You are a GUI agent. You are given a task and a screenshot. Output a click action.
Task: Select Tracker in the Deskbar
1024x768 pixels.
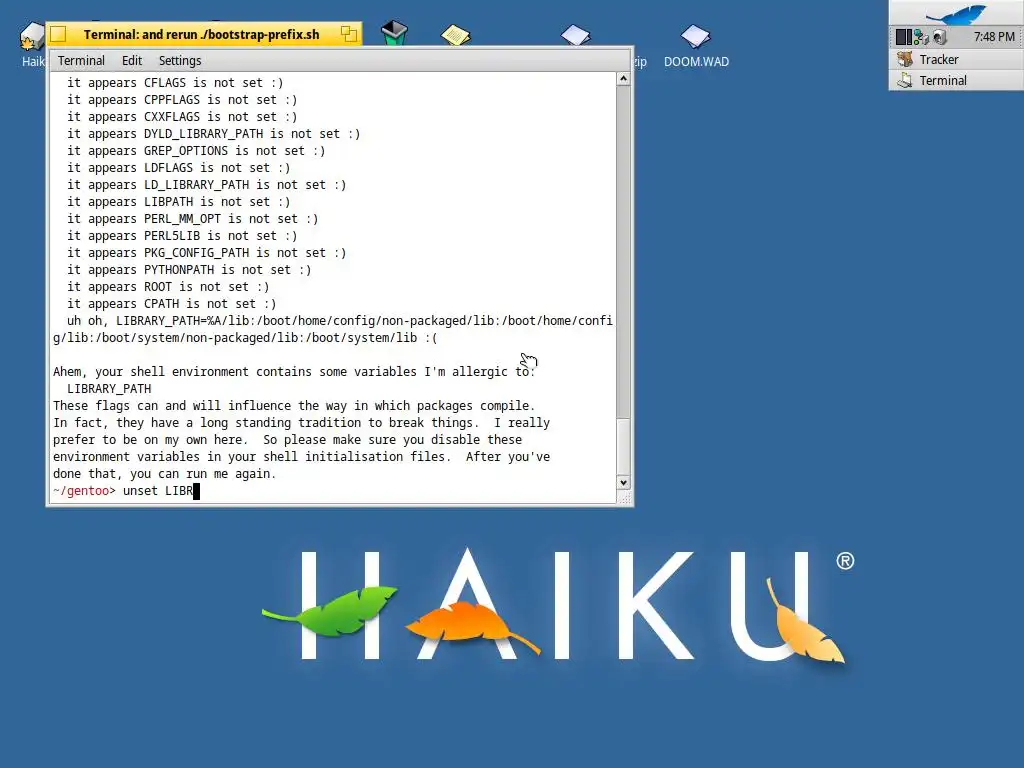point(956,59)
